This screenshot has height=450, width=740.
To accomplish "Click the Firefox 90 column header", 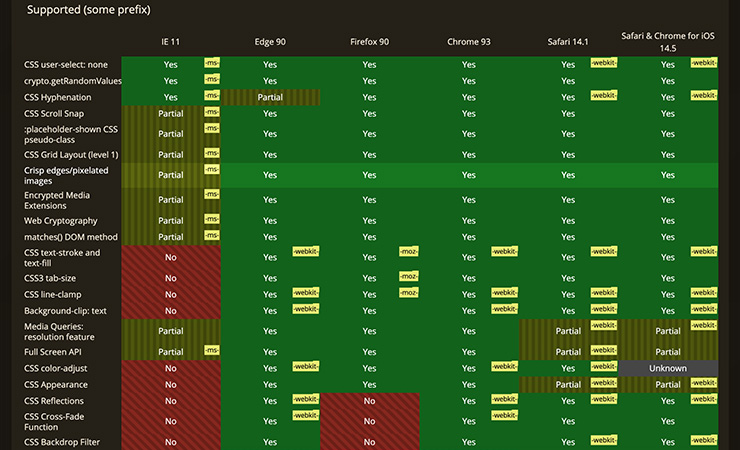I will (370, 42).
